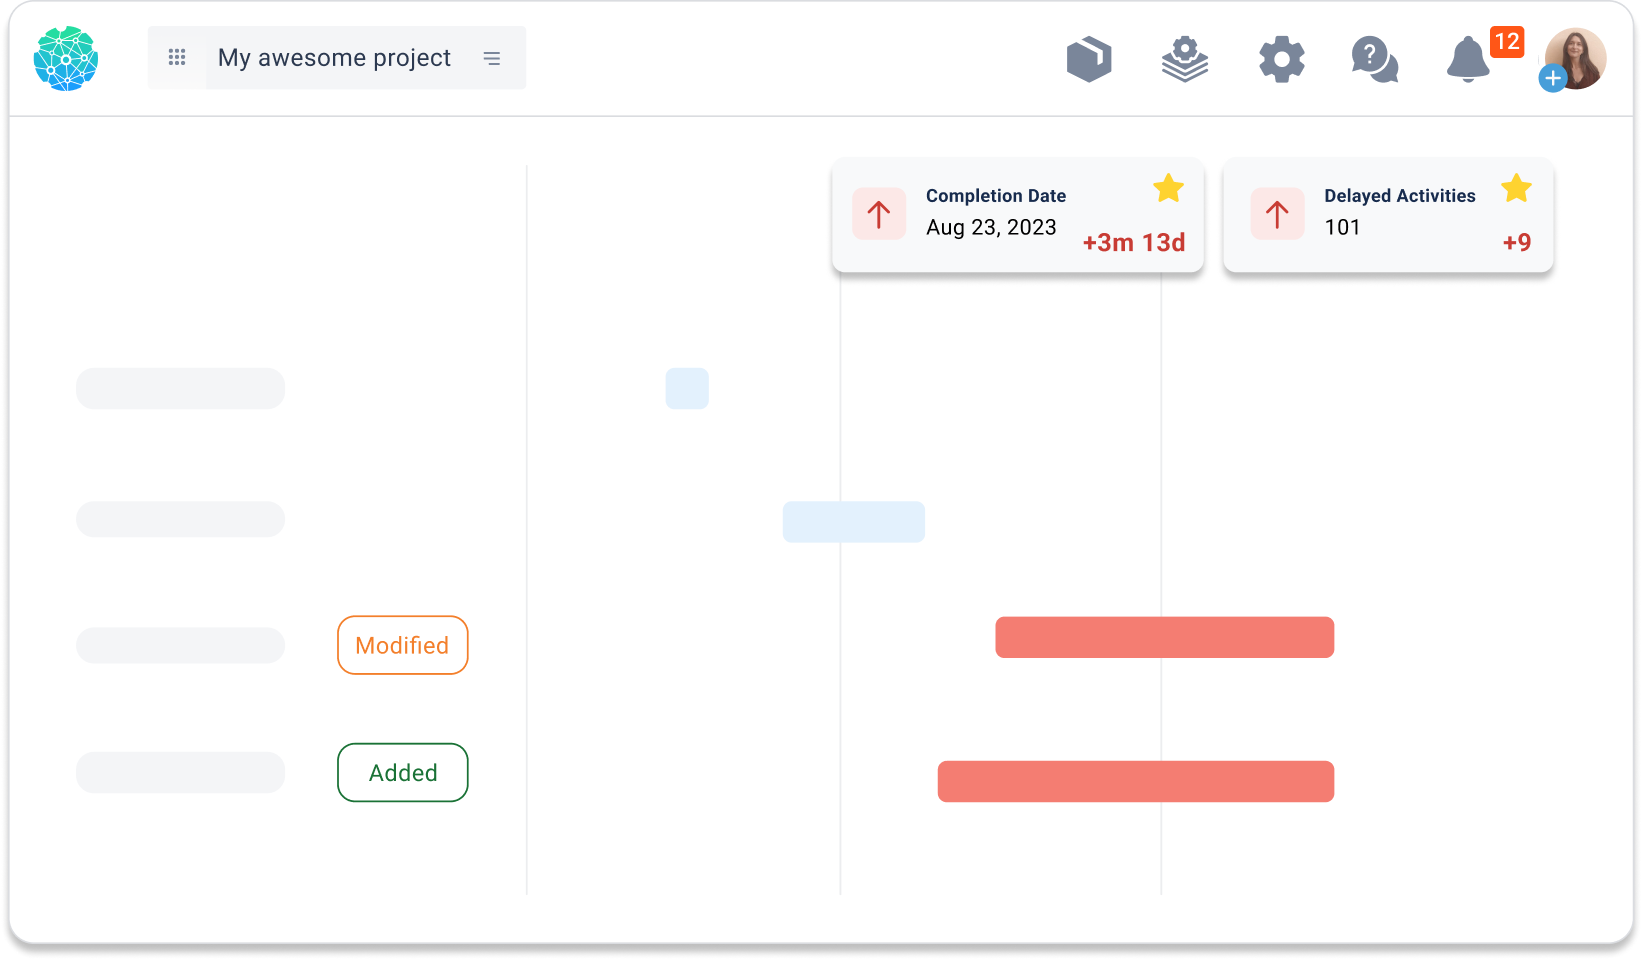Expand the project hamburger menu
Image resolution: width=1643 pixels, height=960 pixels.
tap(492, 58)
